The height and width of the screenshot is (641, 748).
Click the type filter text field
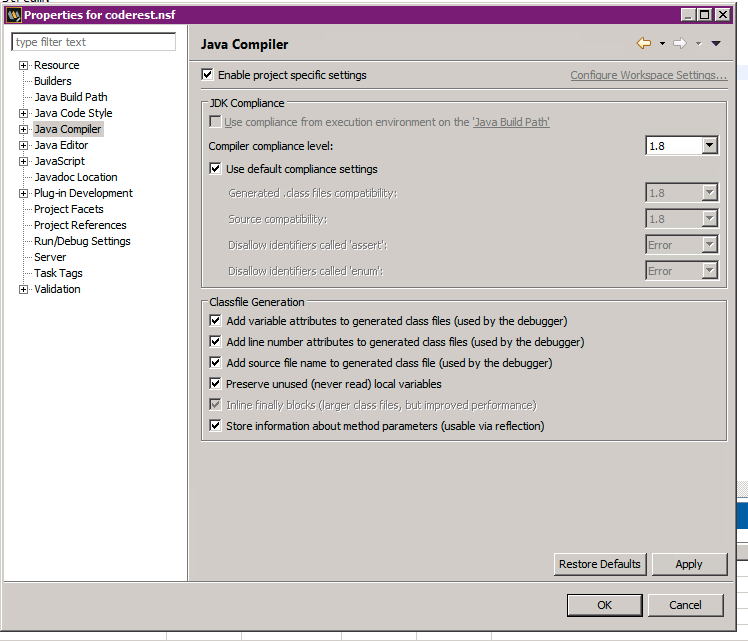93,42
